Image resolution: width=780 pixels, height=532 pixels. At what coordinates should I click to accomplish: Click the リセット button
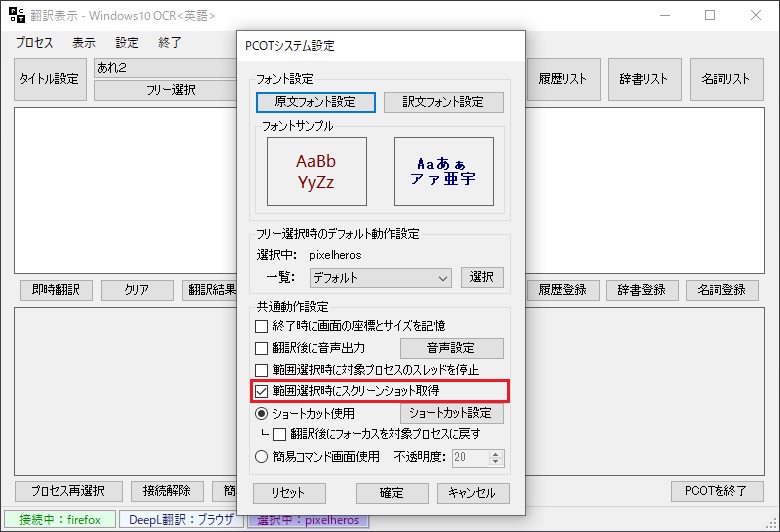(x=290, y=493)
